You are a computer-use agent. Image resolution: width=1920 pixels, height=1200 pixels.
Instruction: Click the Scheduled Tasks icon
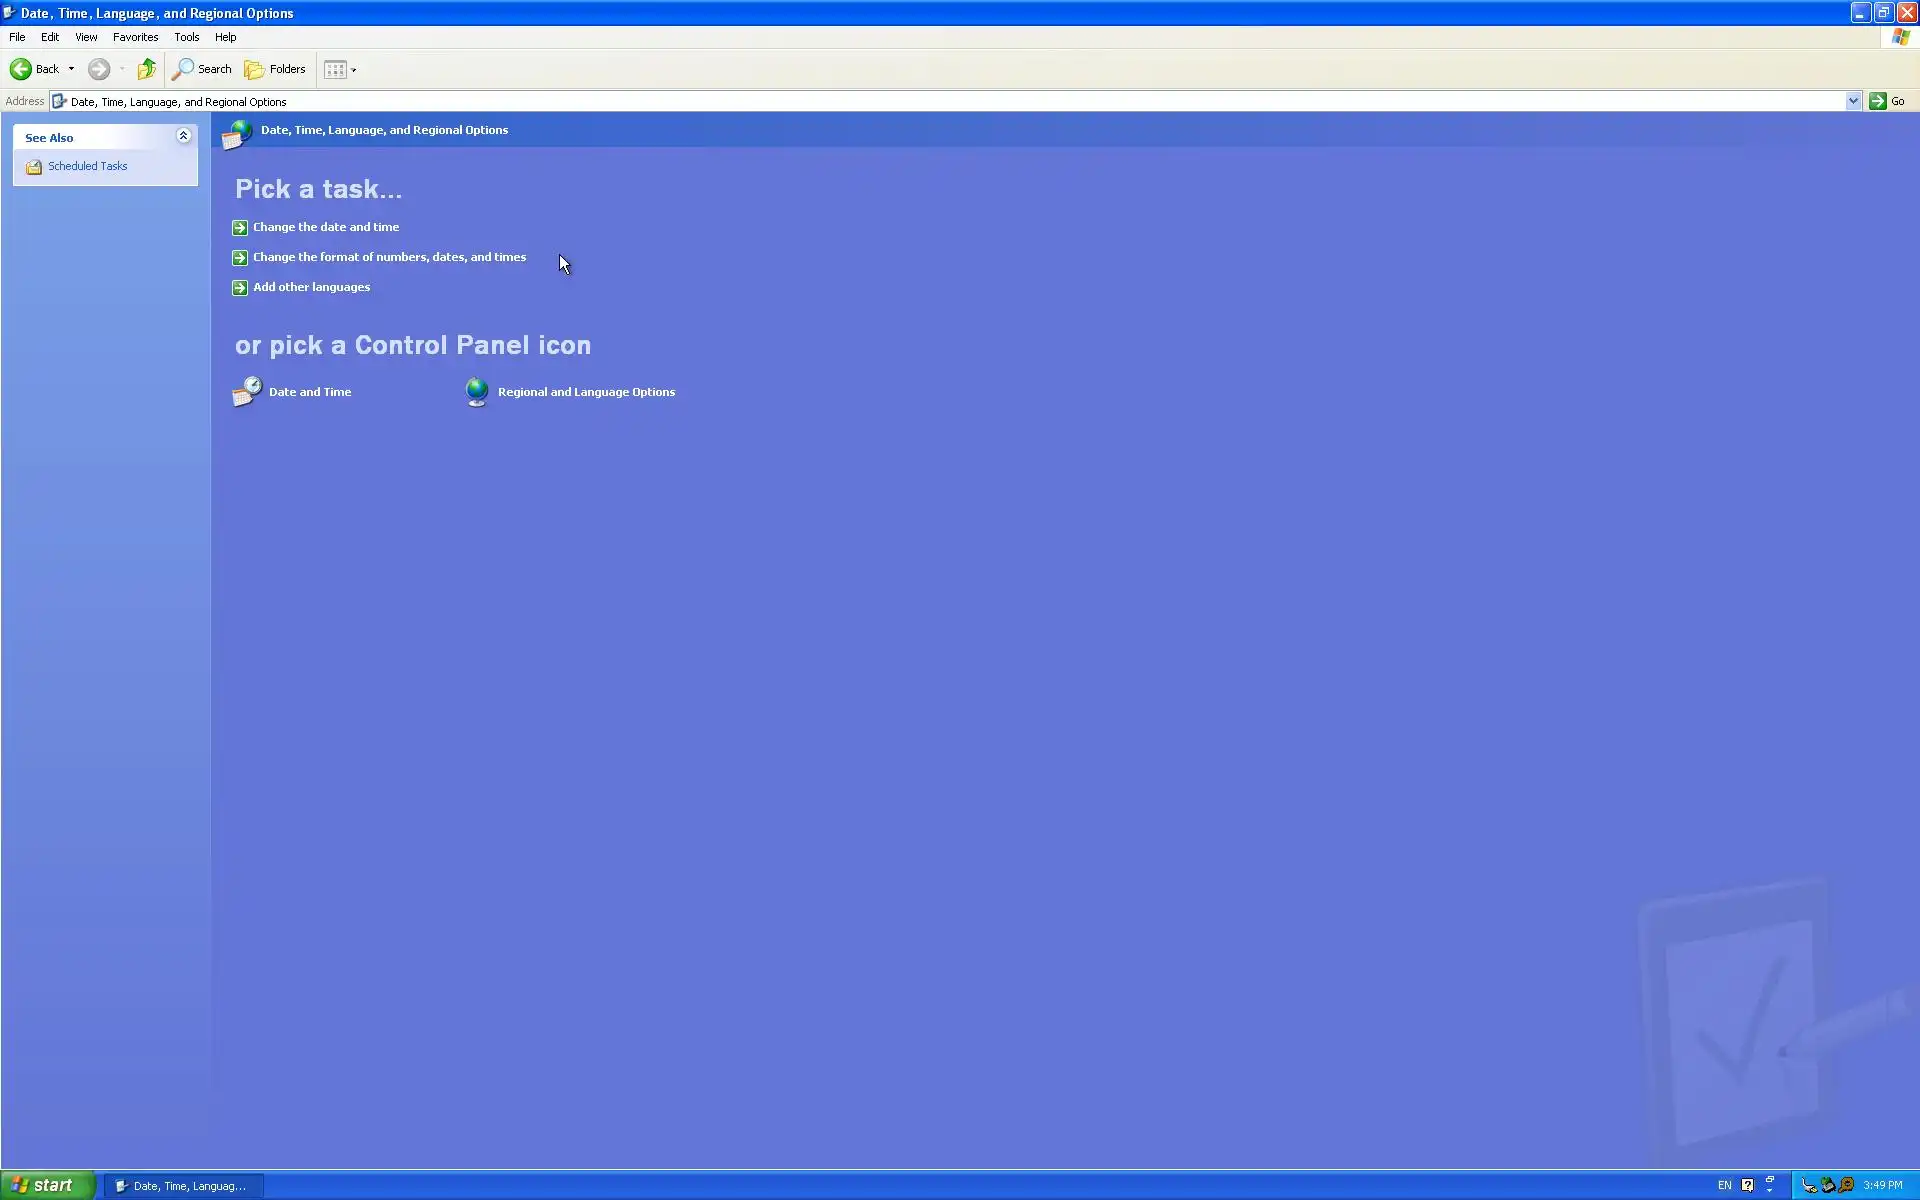(x=34, y=167)
